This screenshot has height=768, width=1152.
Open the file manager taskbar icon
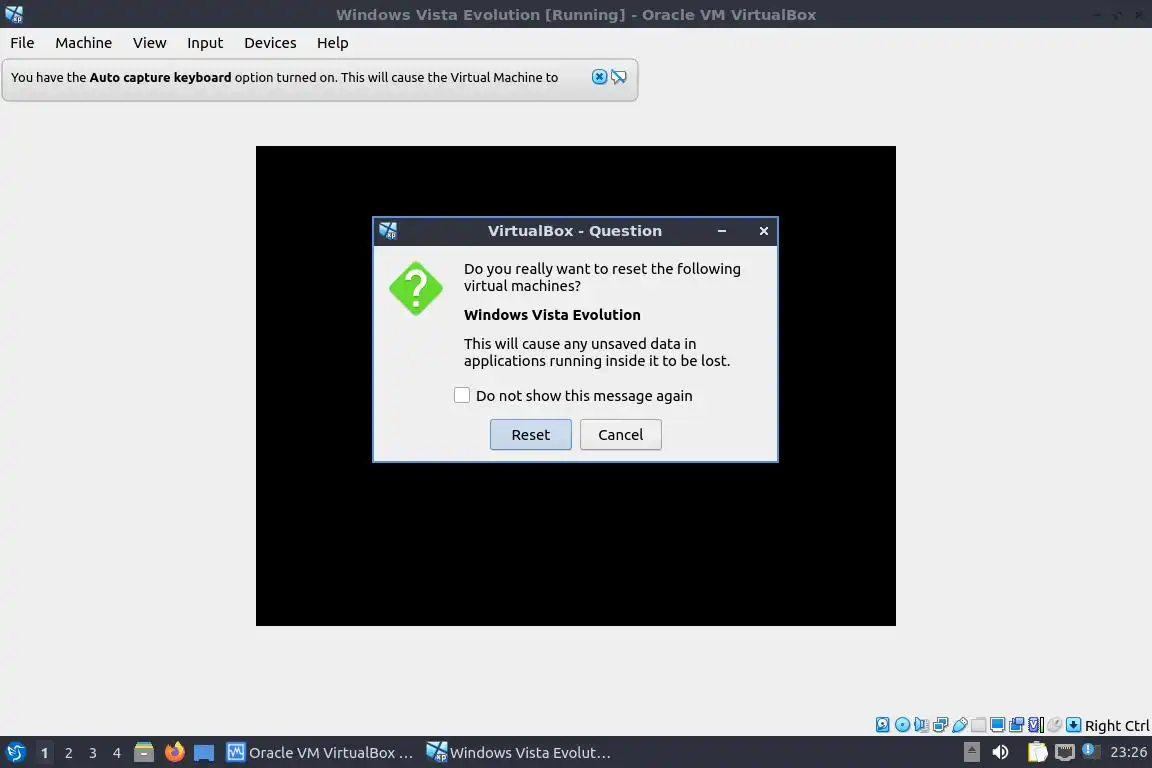pyautogui.click(x=144, y=752)
